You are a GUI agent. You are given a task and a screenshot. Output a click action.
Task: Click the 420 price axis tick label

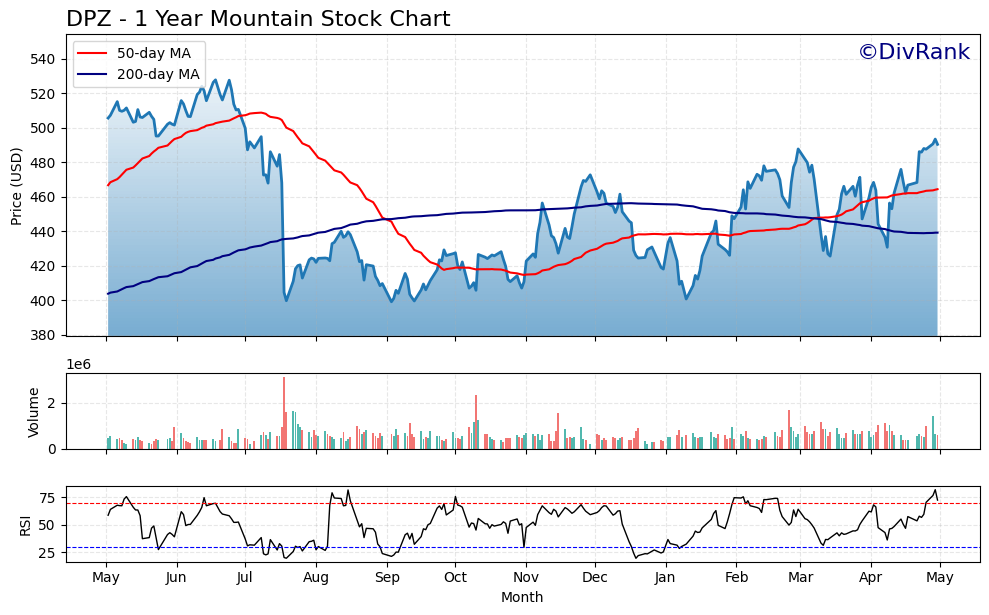(x=42, y=267)
